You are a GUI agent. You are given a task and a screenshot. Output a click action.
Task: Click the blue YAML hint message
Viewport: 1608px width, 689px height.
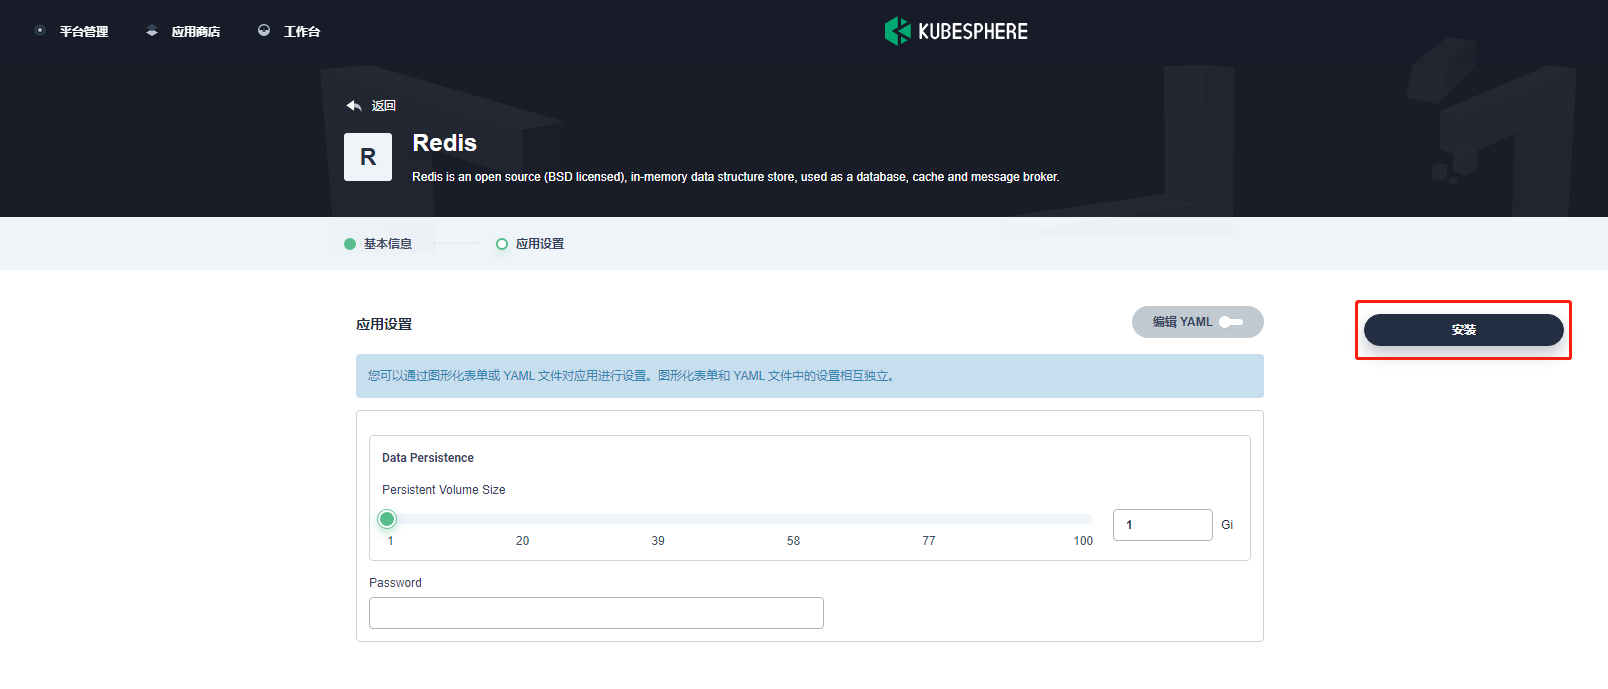pos(810,376)
